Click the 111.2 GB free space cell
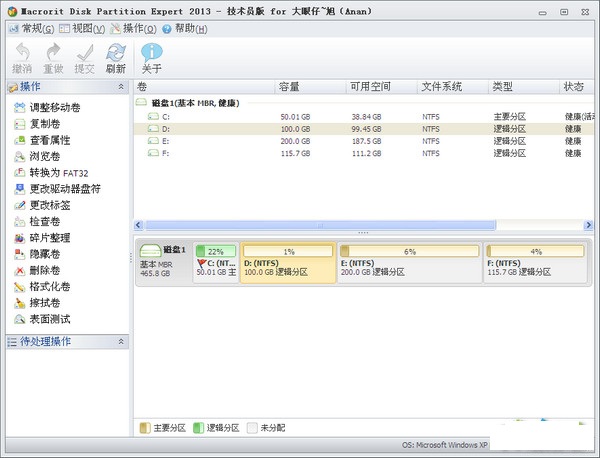Screen dimensions: 600x458 click(366, 153)
